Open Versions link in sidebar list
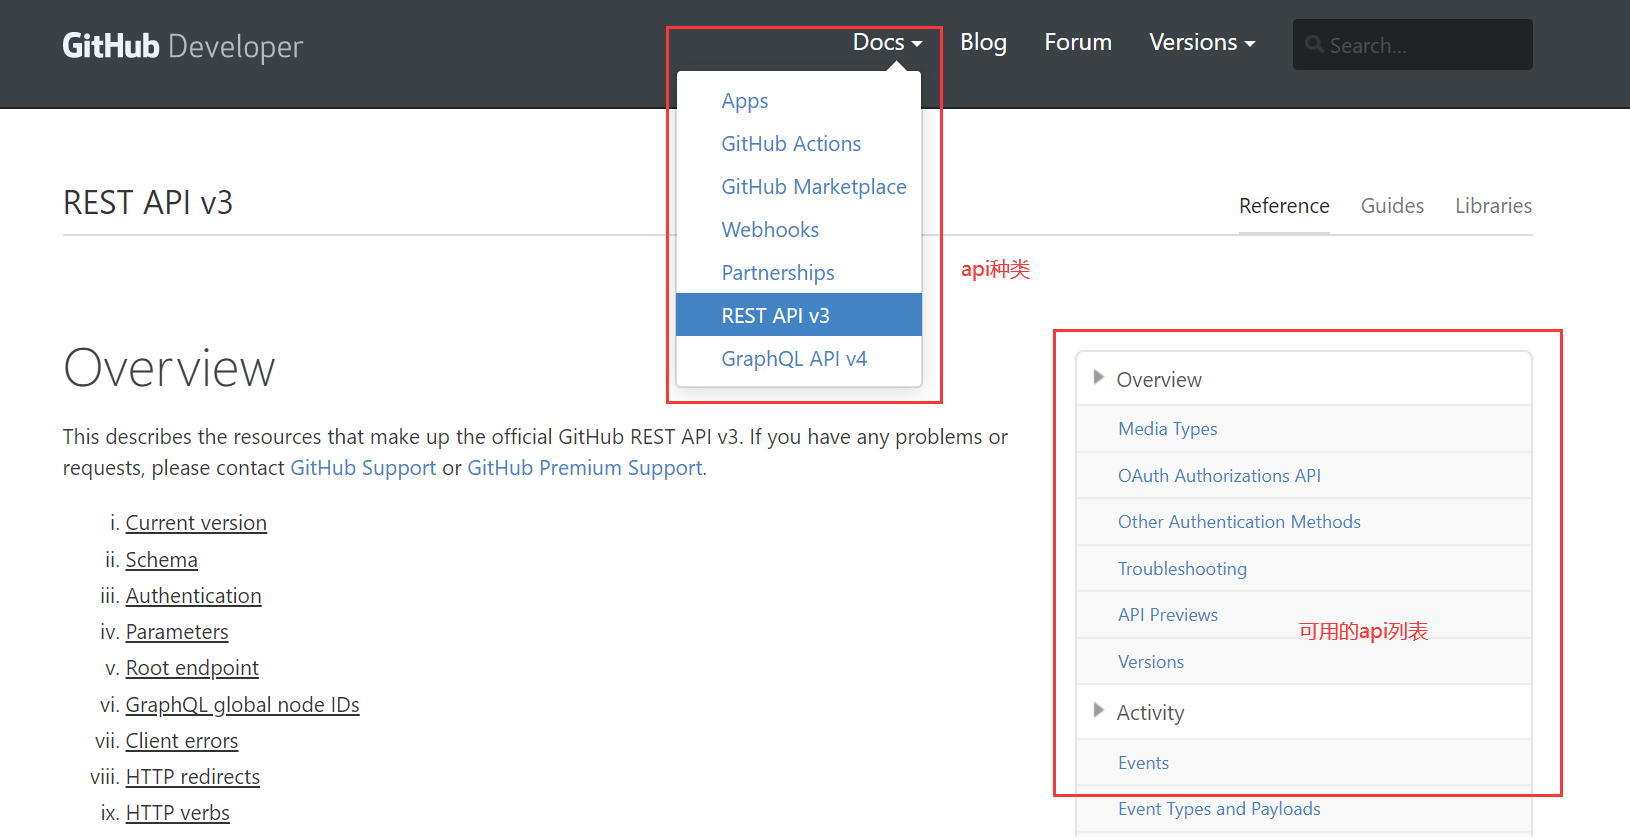 [1151, 662]
